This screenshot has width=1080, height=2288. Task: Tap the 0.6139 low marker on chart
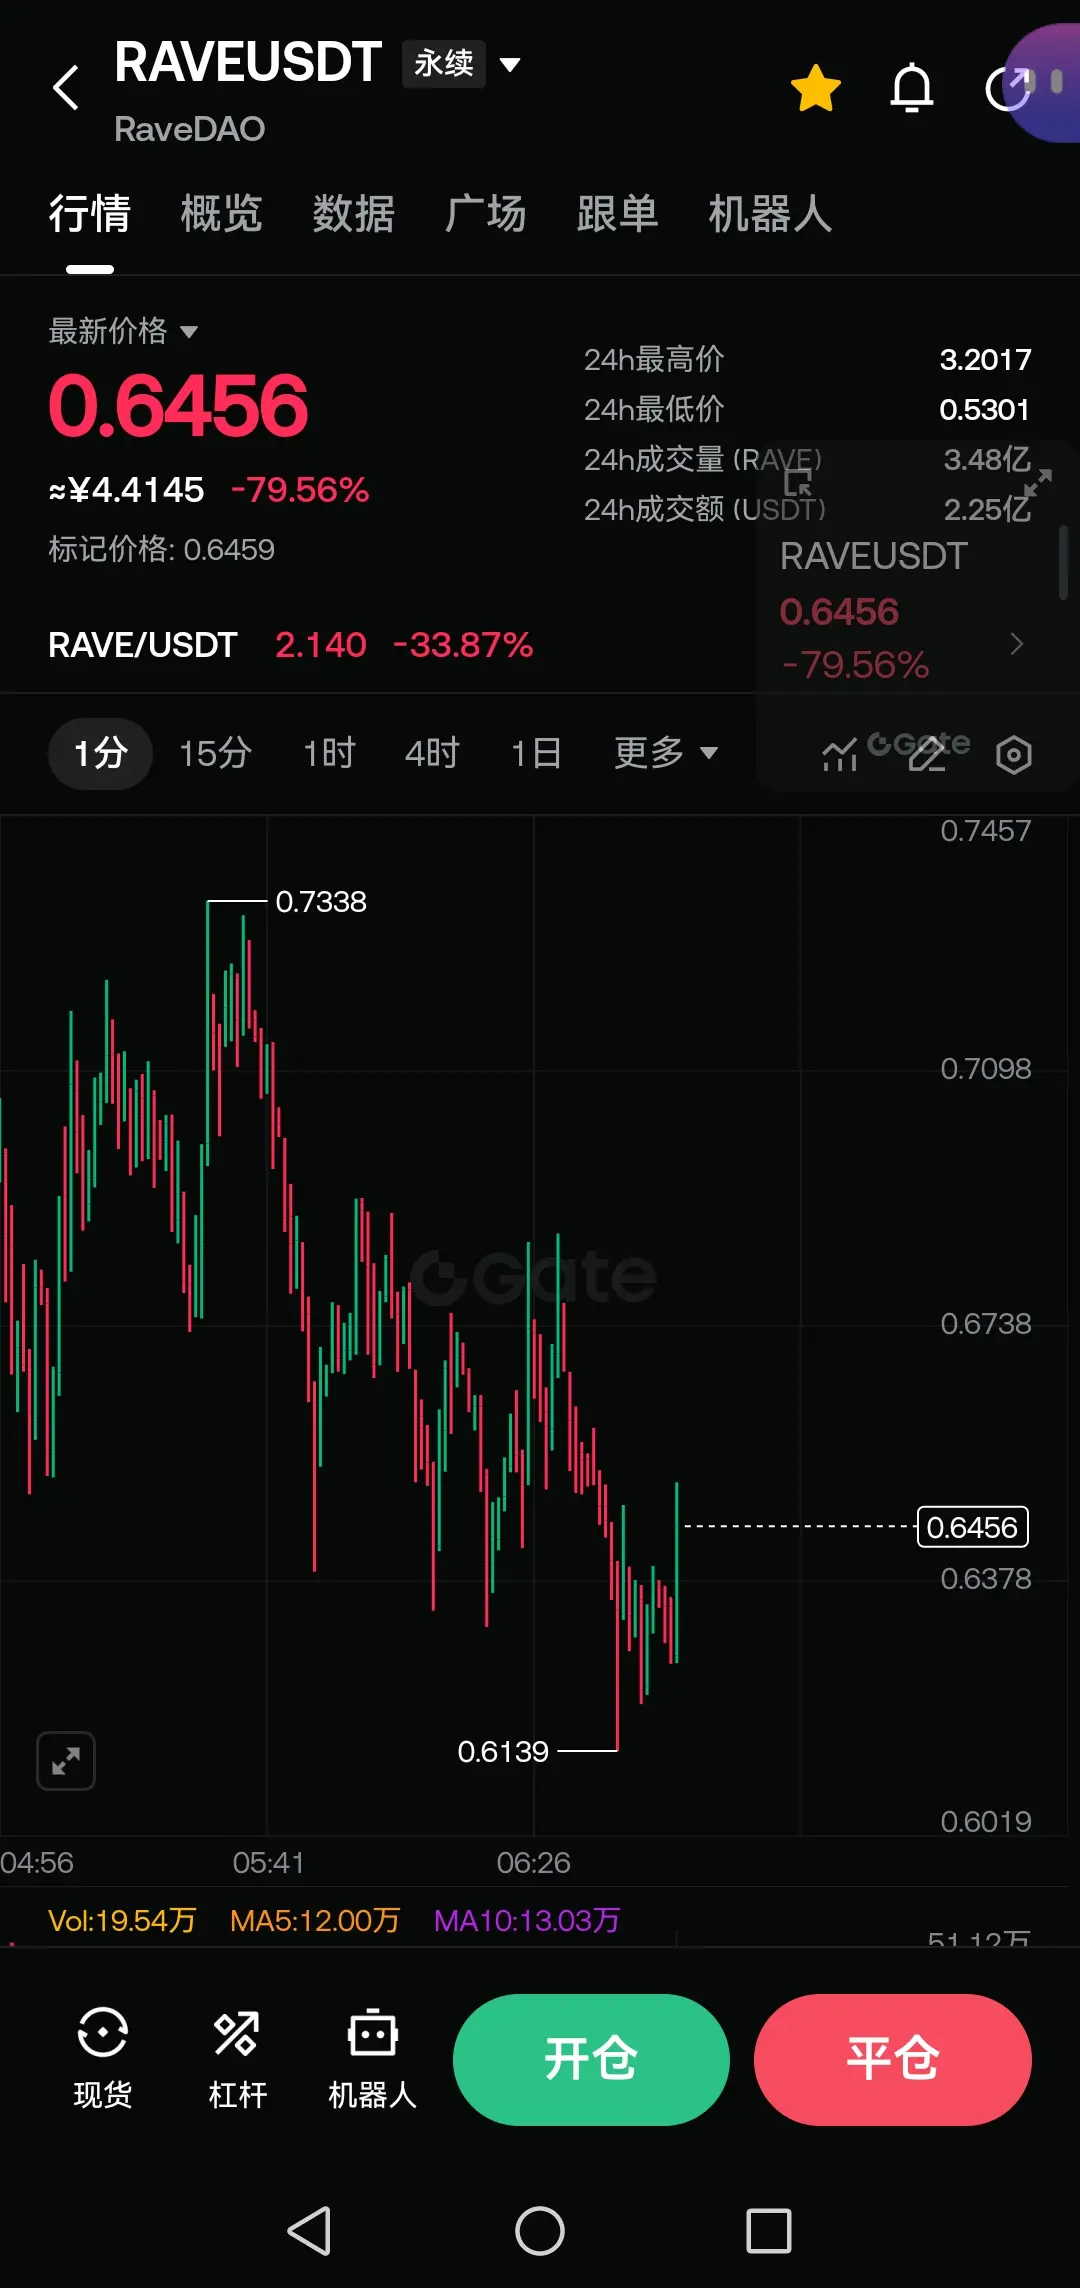click(x=503, y=1752)
